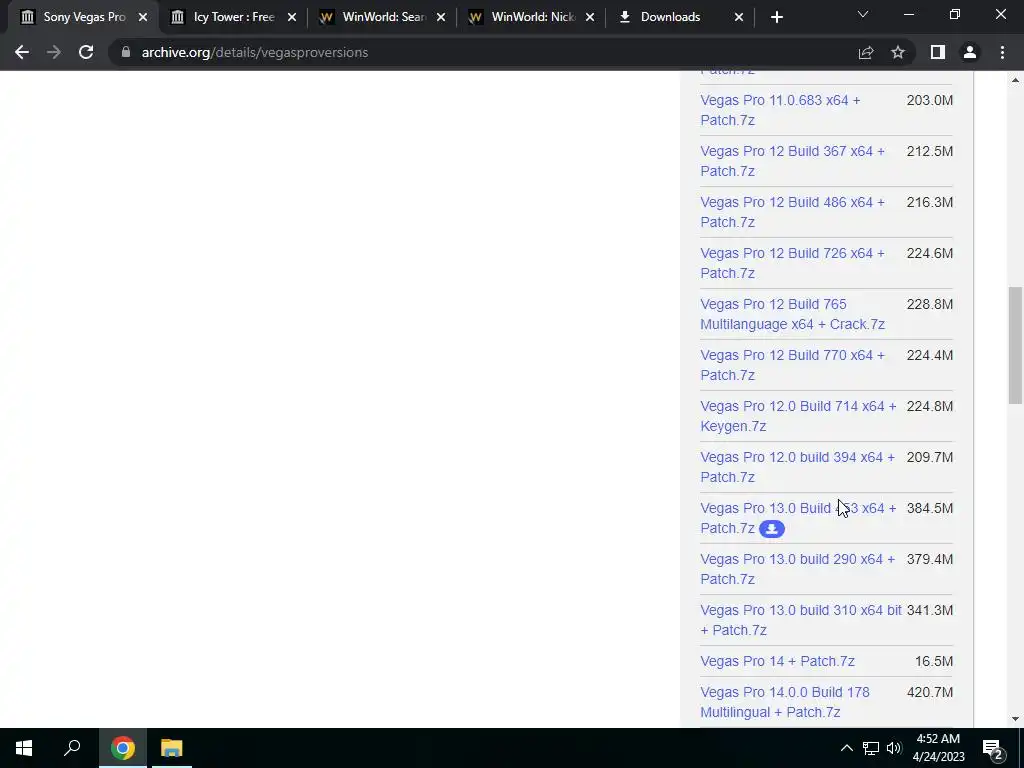Switch to the Downloads tab

(x=680, y=17)
